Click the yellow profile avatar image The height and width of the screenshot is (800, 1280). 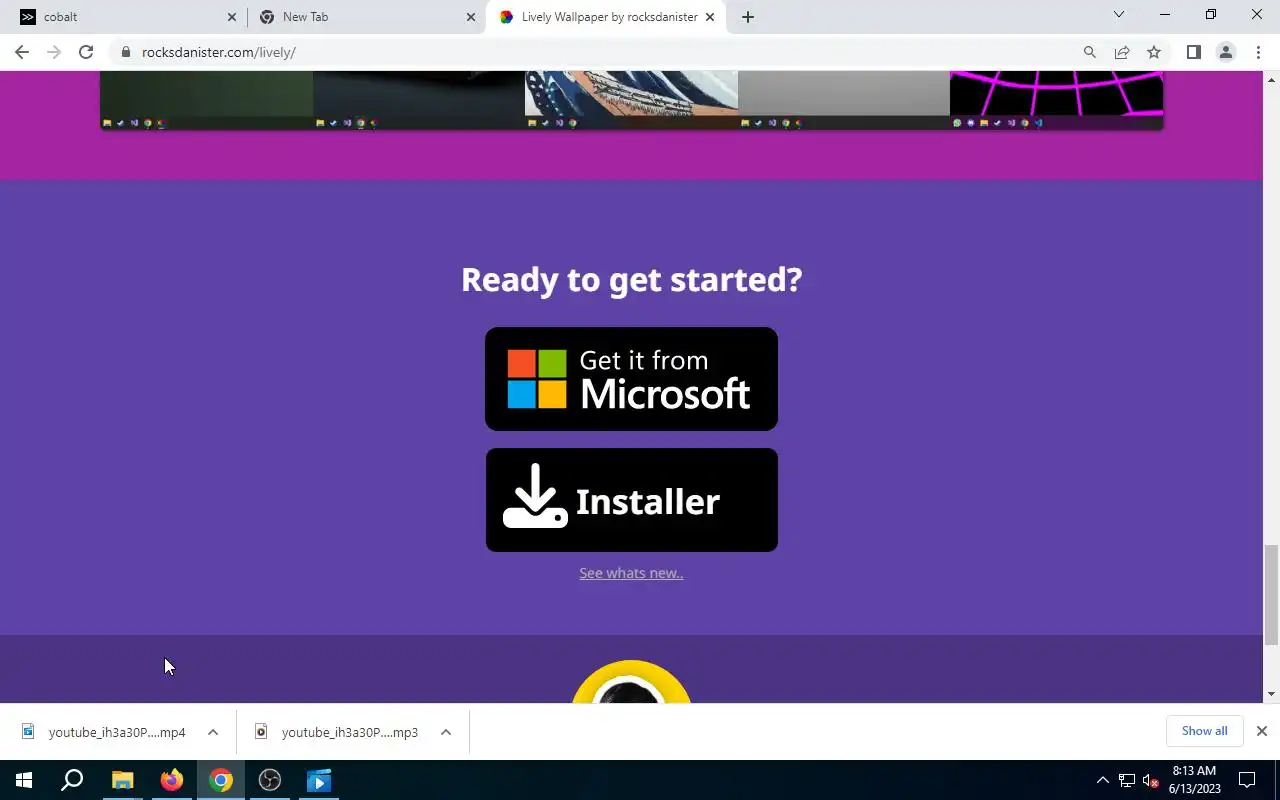click(631, 682)
